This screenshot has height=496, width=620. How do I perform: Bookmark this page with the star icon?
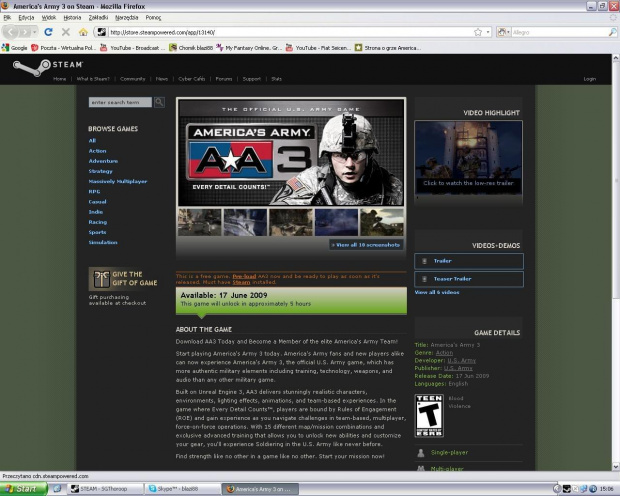[478, 32]
